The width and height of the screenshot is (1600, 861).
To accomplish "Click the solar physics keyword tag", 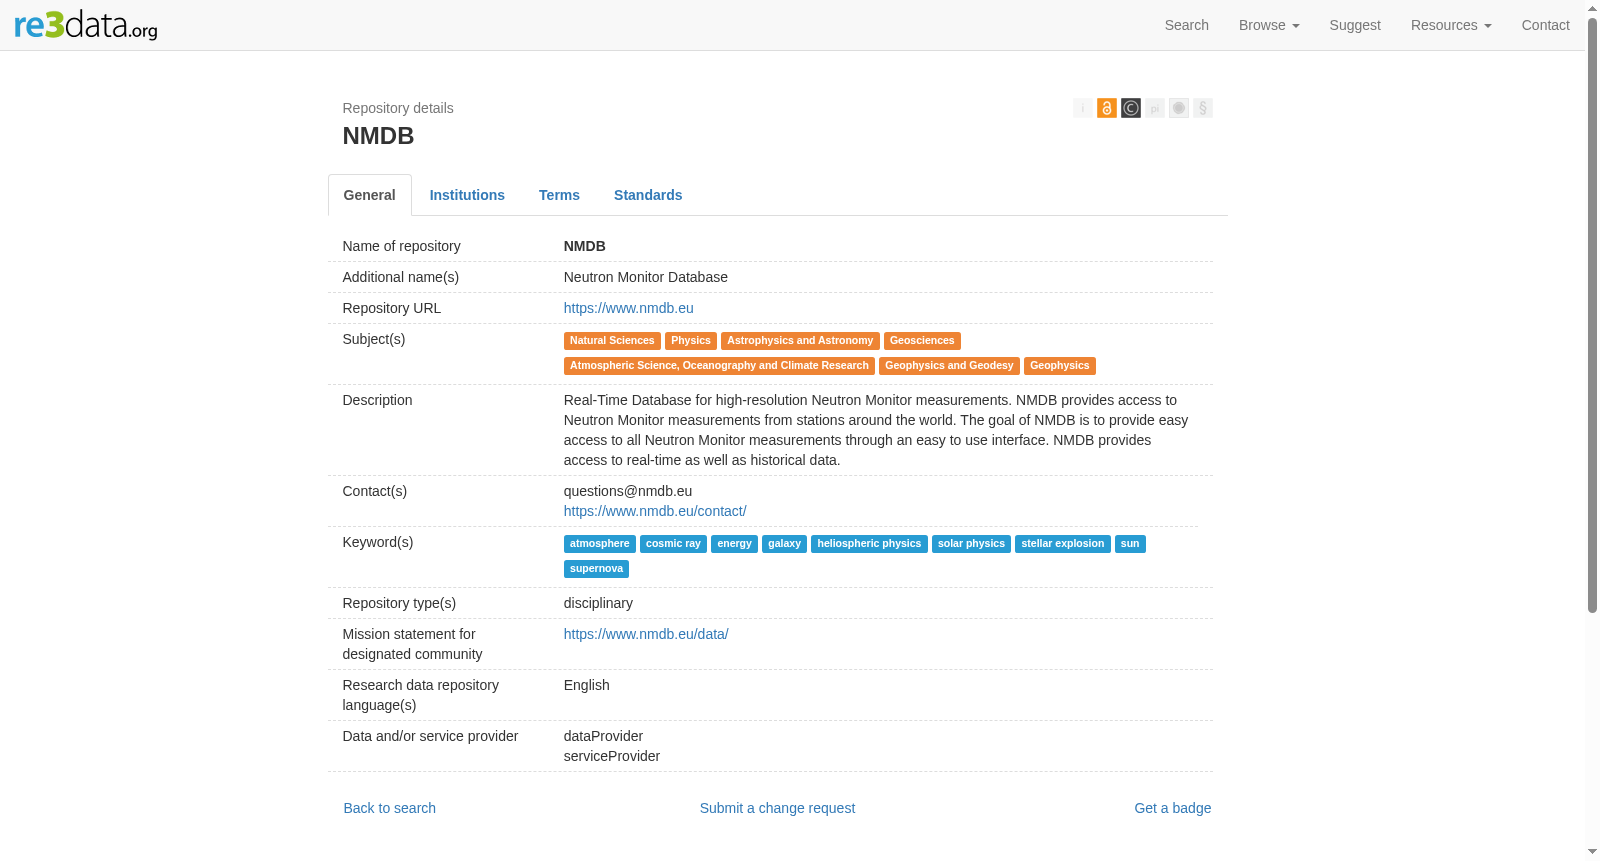I will click(971, 544).
